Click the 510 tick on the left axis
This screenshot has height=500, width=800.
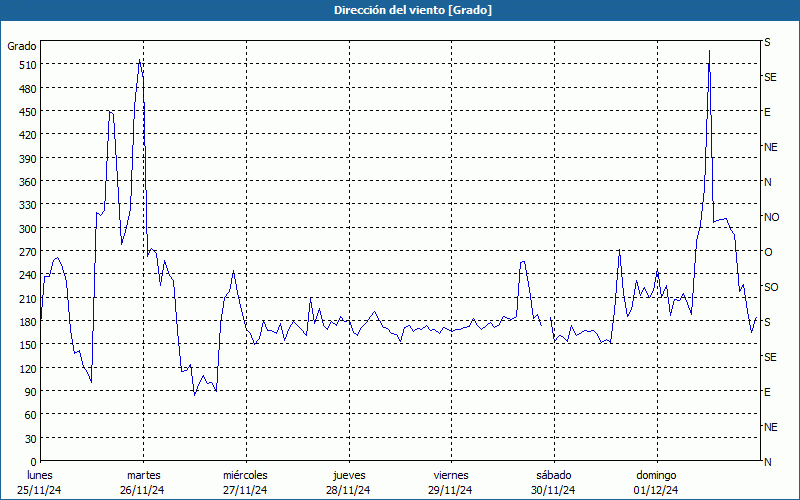click(x=27, y=65)
